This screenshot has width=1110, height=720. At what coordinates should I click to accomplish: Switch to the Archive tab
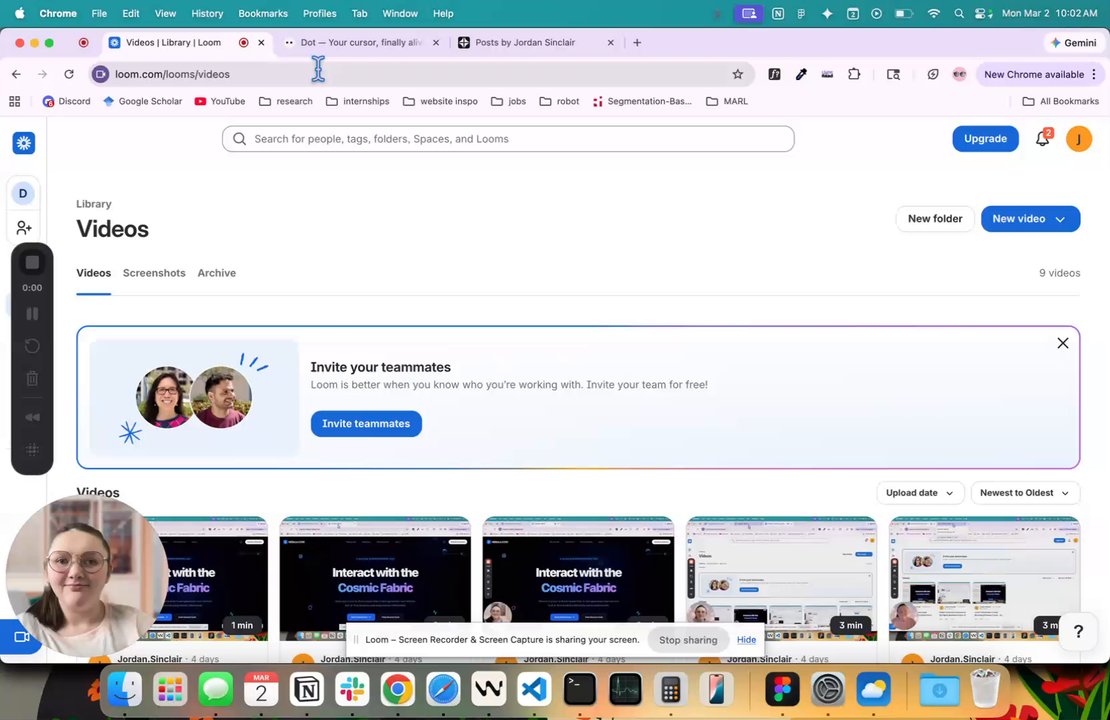point(217,273)
